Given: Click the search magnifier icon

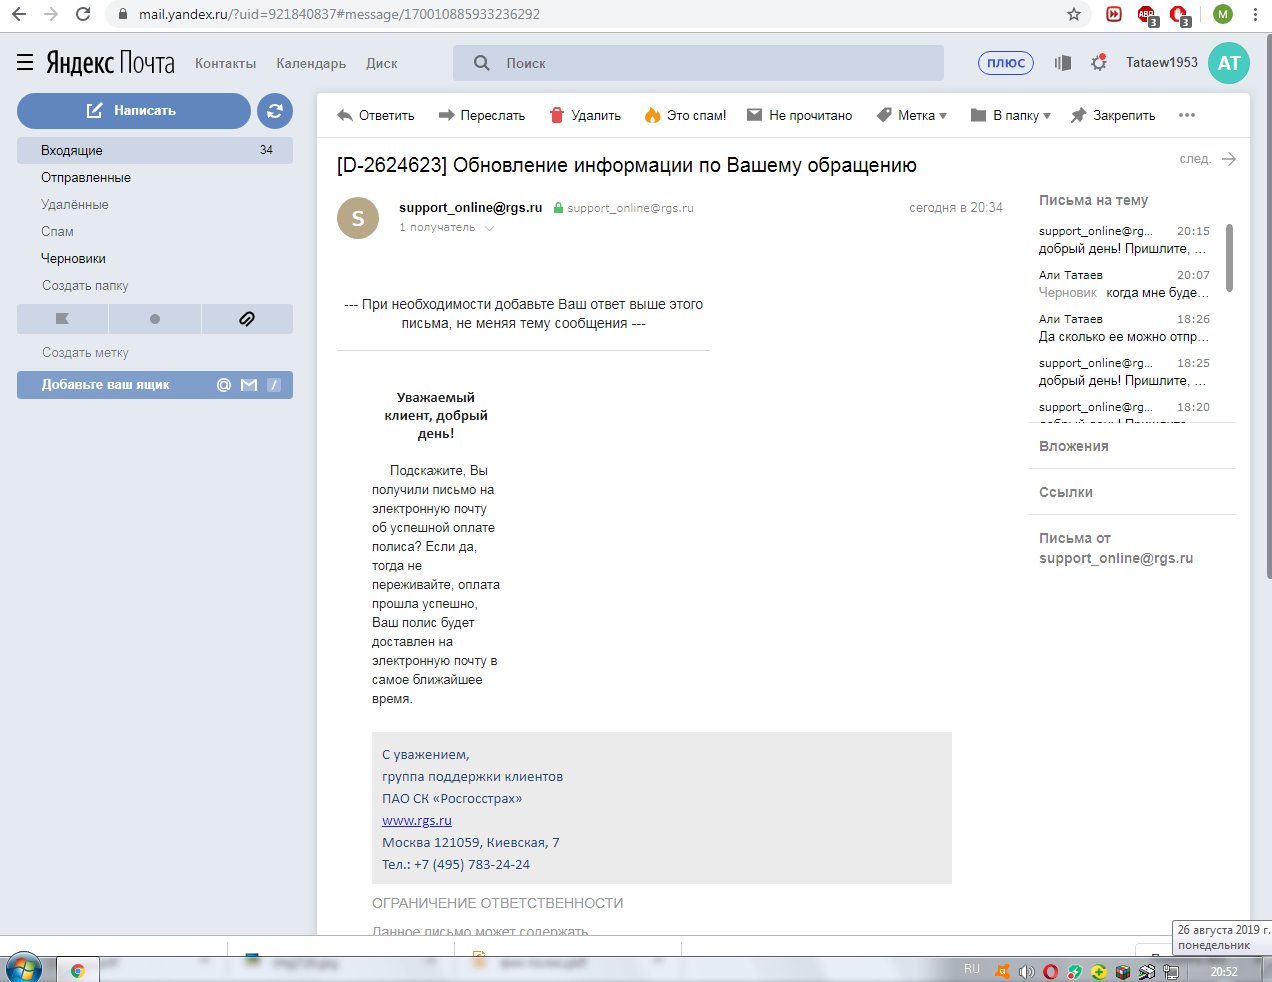Looking at the screenshot, I should tap(482, 63).
